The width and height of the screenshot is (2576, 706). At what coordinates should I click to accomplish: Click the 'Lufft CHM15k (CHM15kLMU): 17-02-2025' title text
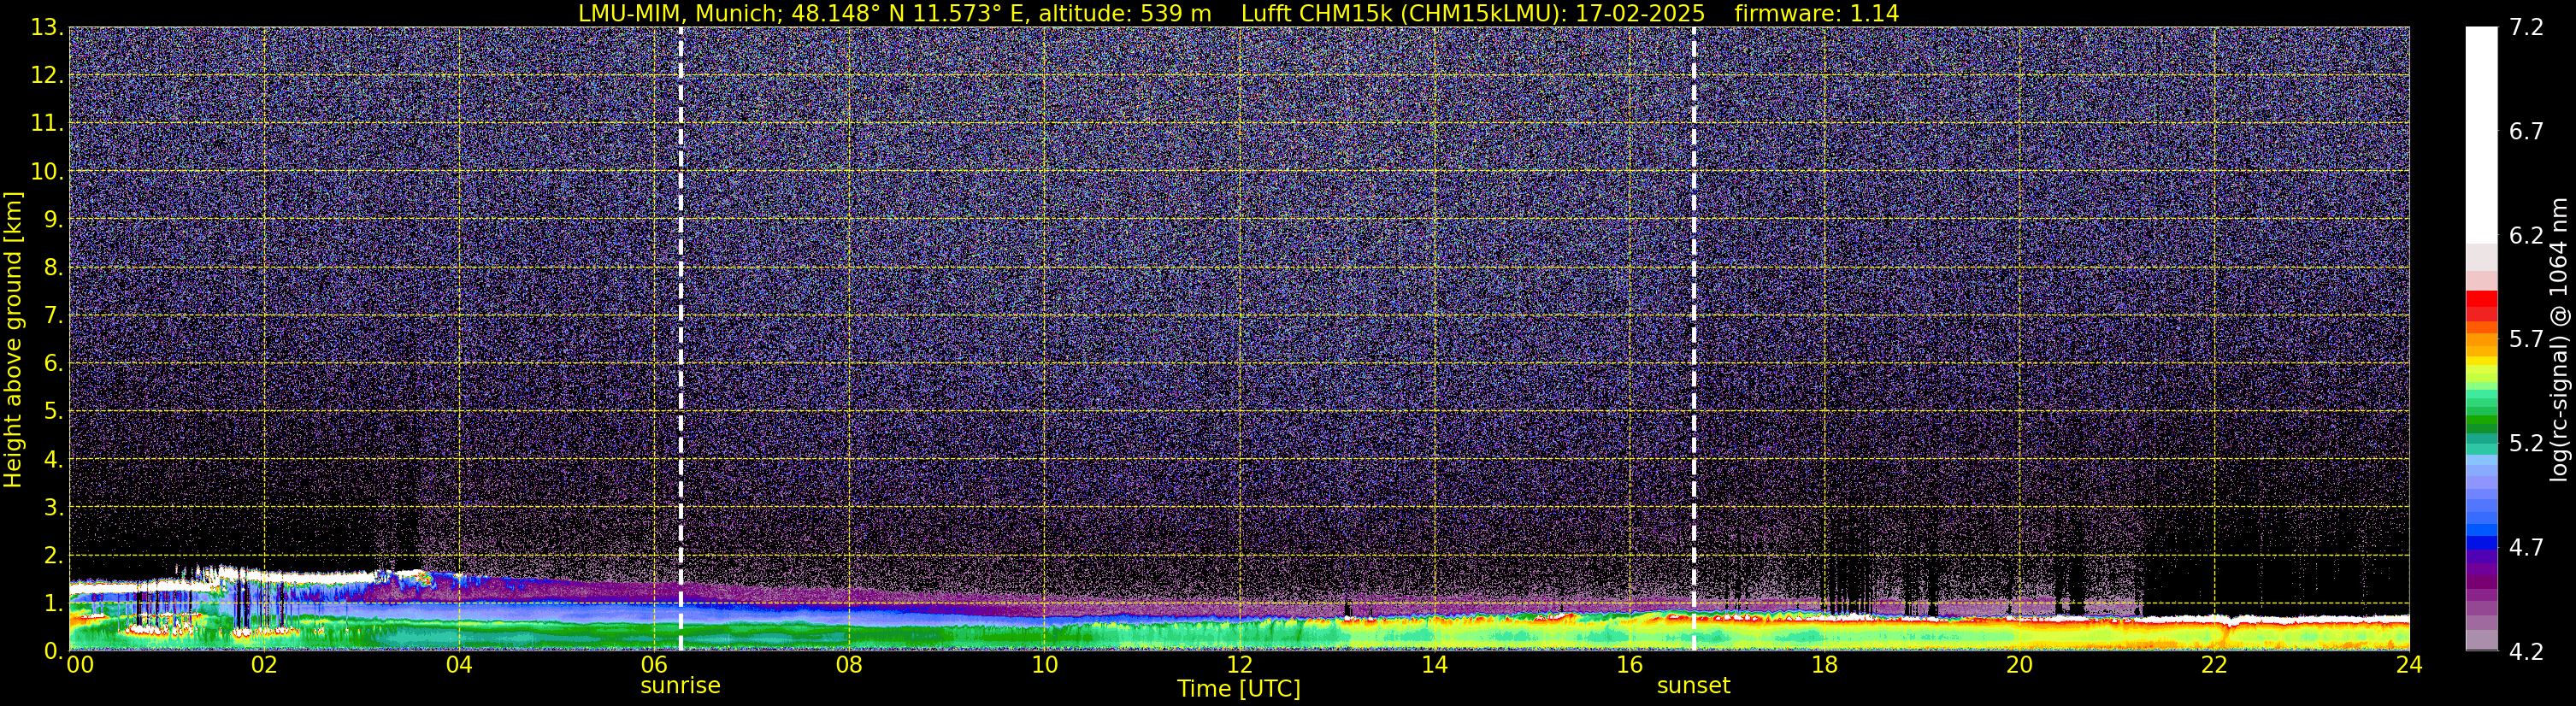click(x=1473, y=13)
